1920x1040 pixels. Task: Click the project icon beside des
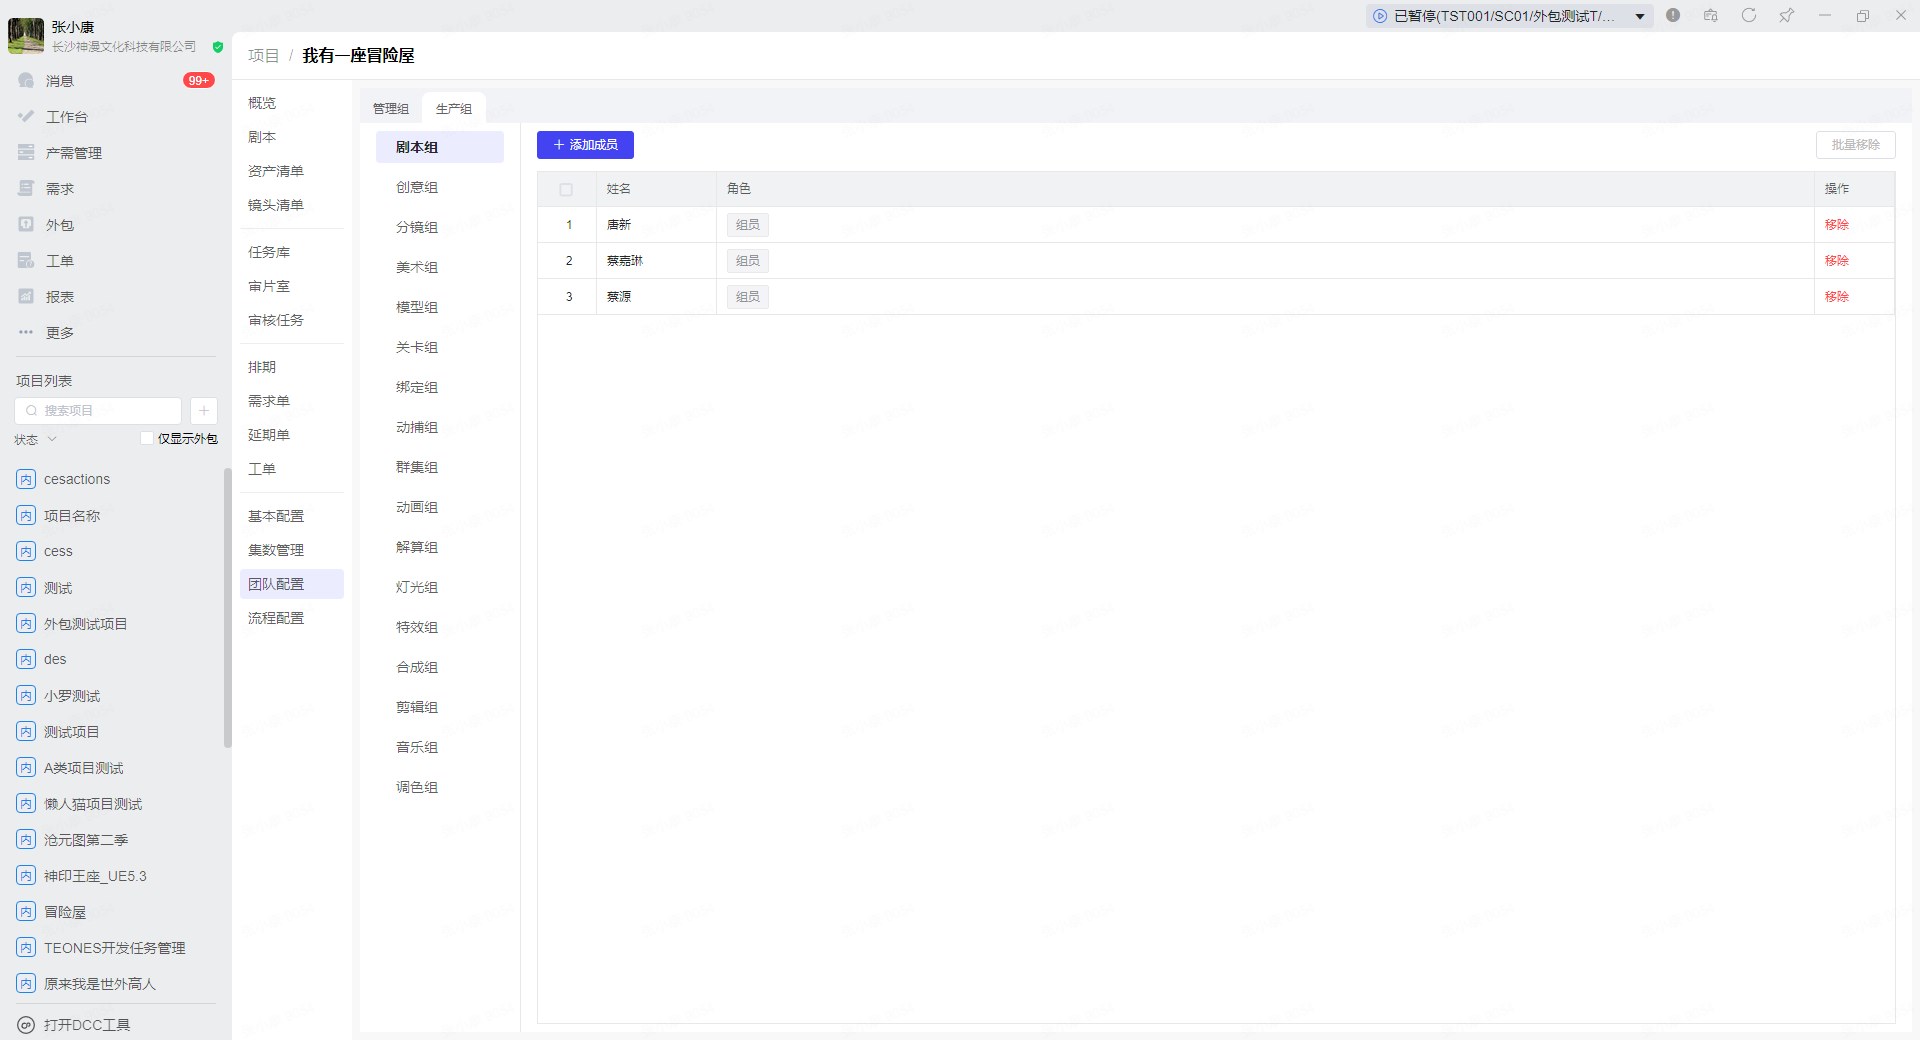coord(26,659)
